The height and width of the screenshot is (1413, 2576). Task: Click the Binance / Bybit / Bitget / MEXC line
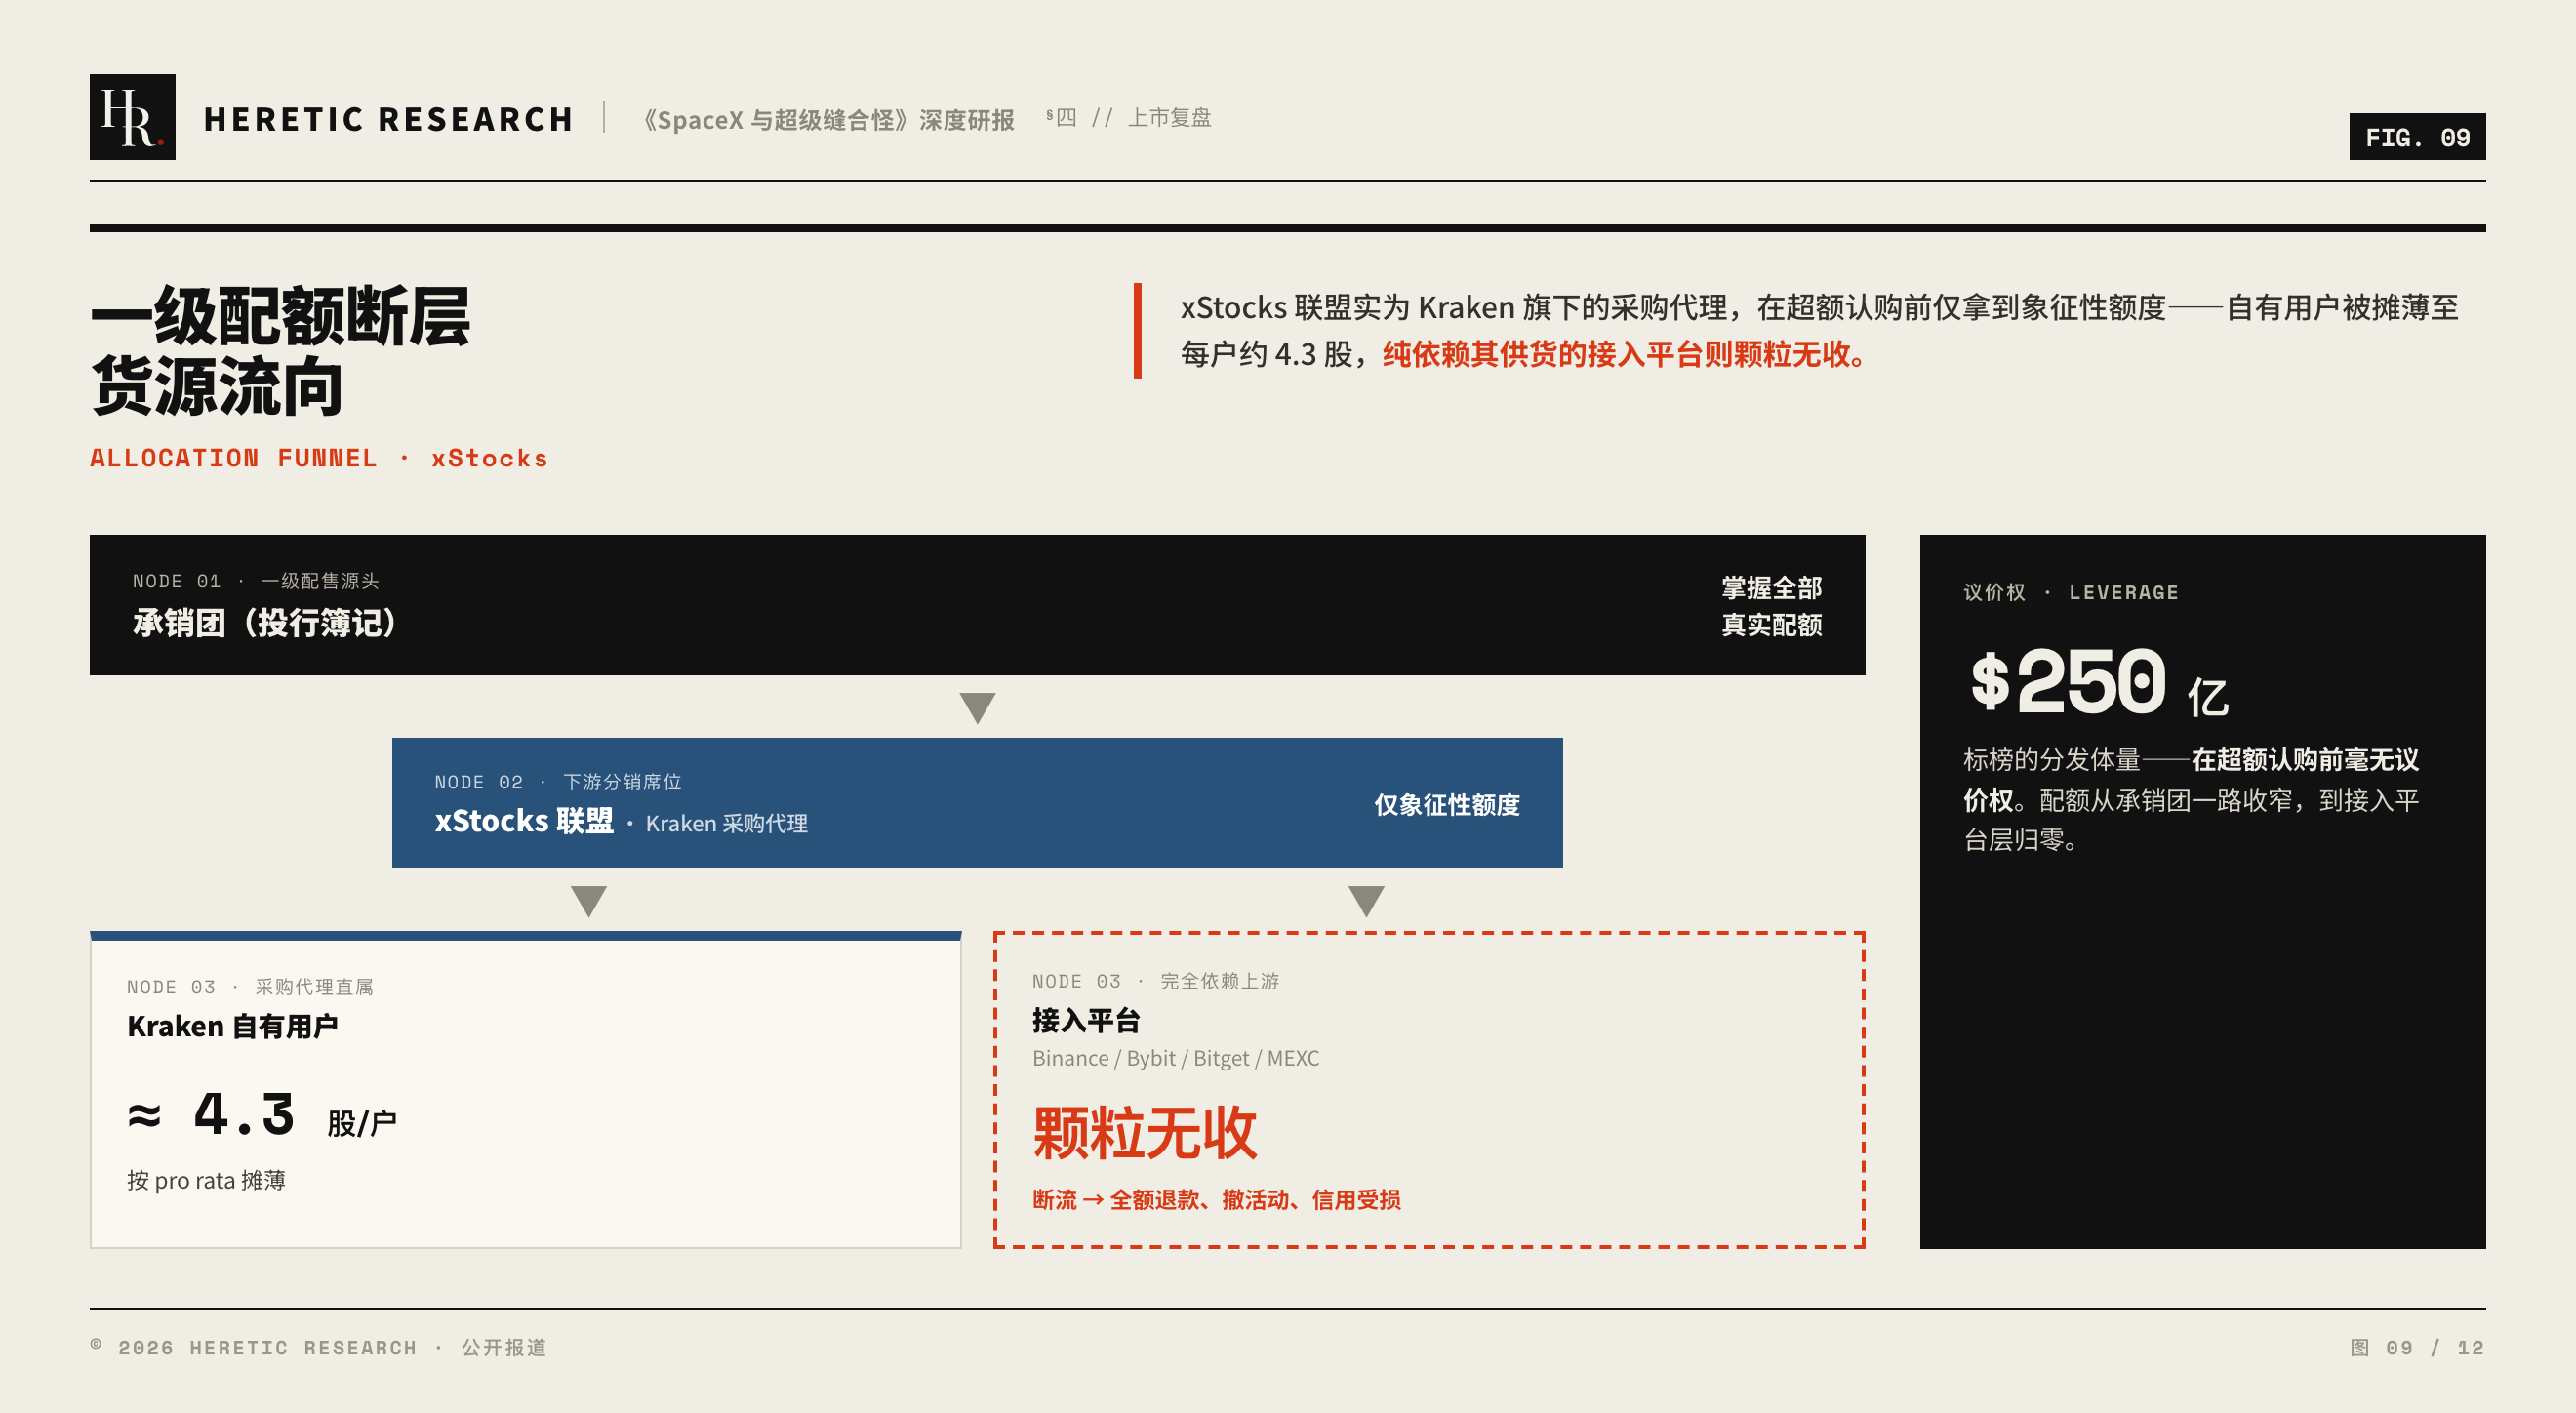click(1176, 1059)
